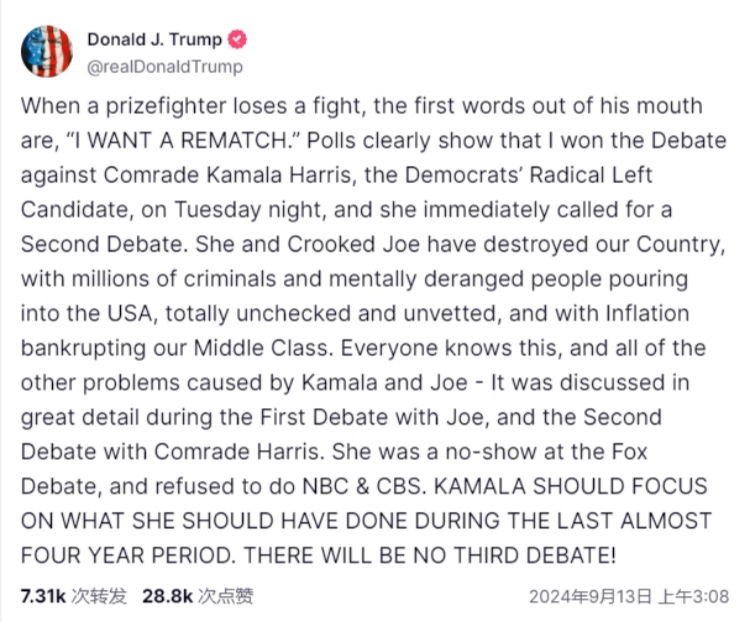750x622 pixels.
Task: Click "THERE WILL BE NO THIRD DEBATE!" text
Action: [451, 556]
